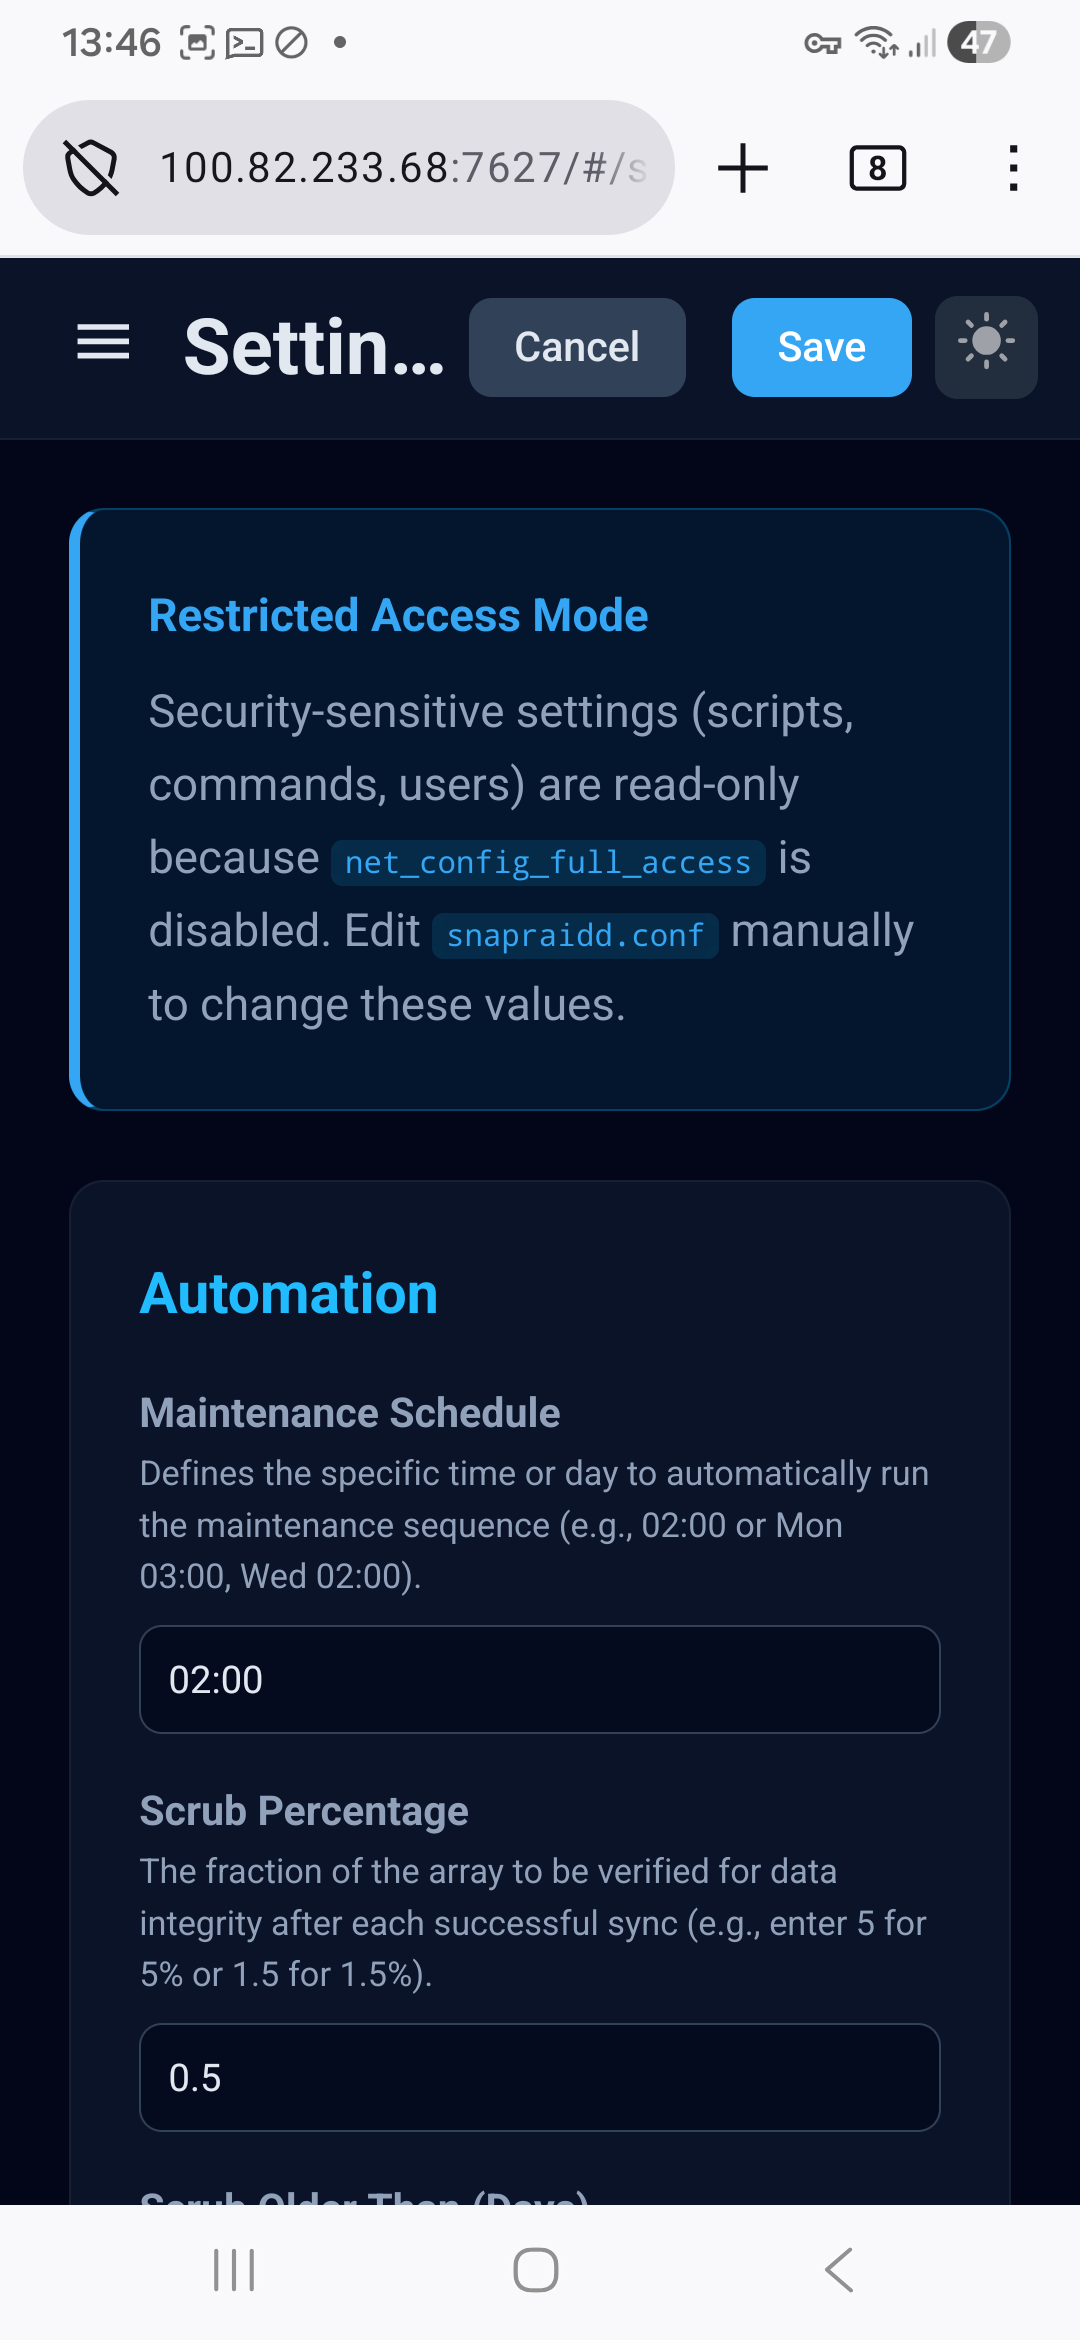Open the Android recent apps icon

[x=235, y=2270]
